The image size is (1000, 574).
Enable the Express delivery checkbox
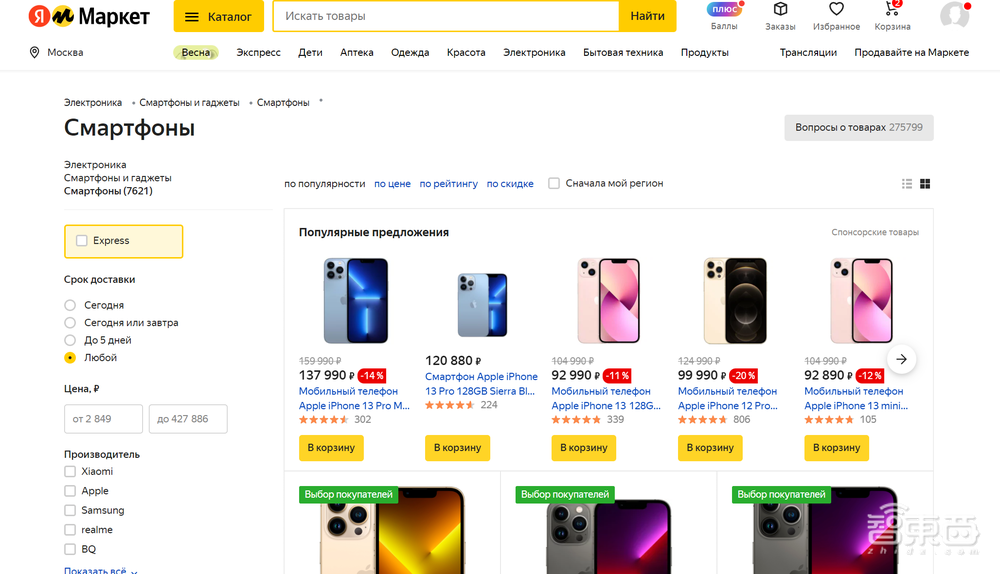[82, 241]
